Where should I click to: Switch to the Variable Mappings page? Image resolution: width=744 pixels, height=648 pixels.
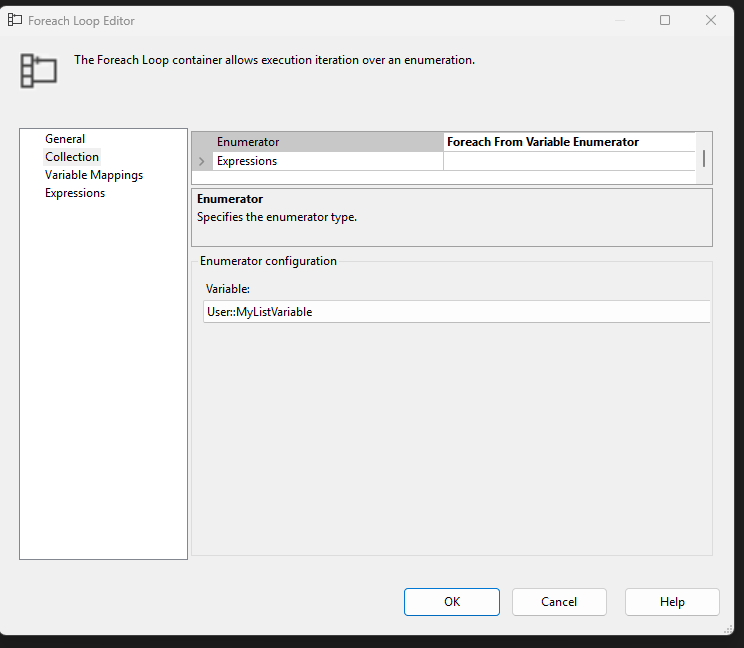tap(94, 175)
